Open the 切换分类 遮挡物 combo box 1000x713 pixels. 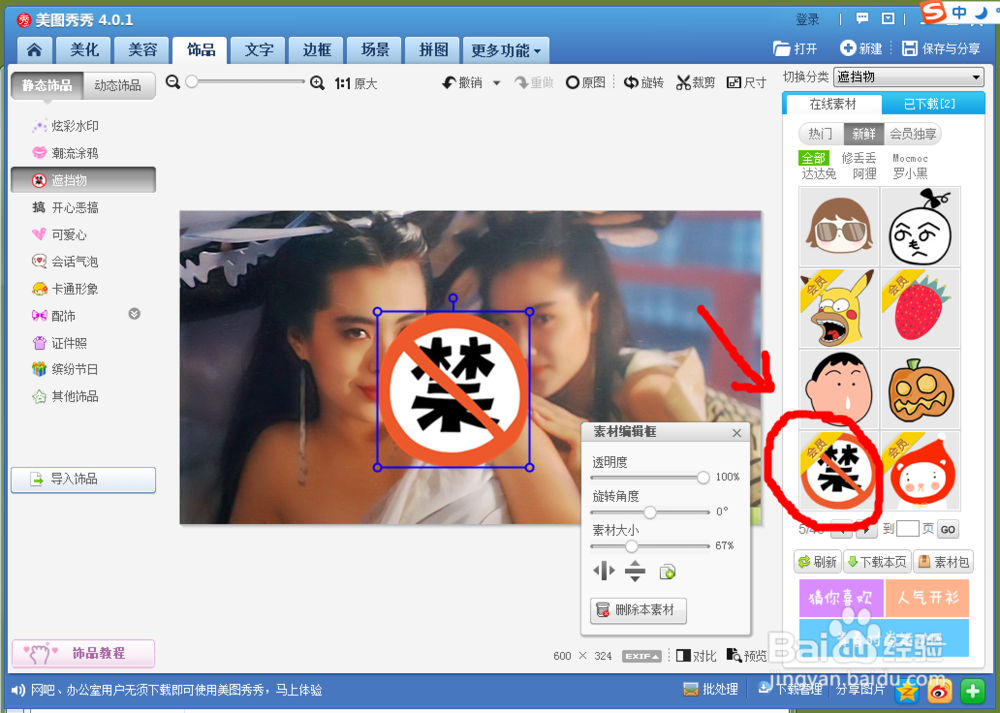tap(908, 77)
